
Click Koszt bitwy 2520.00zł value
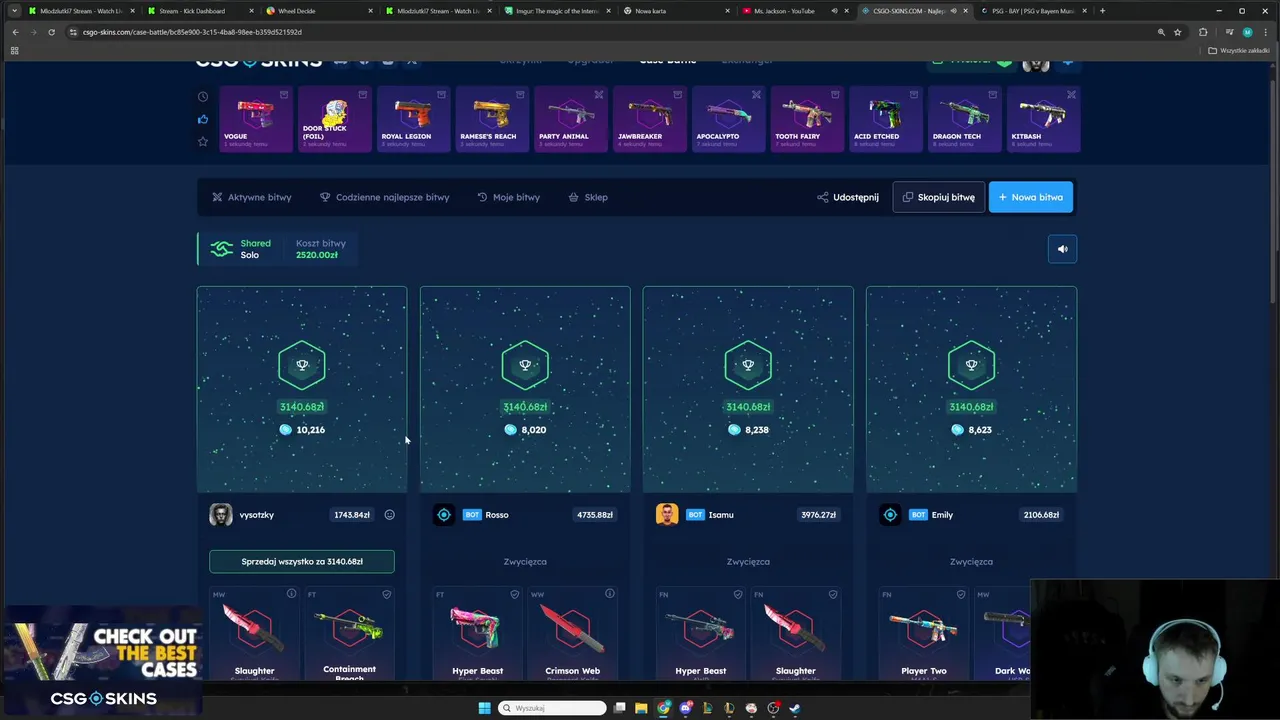(317, 255)
